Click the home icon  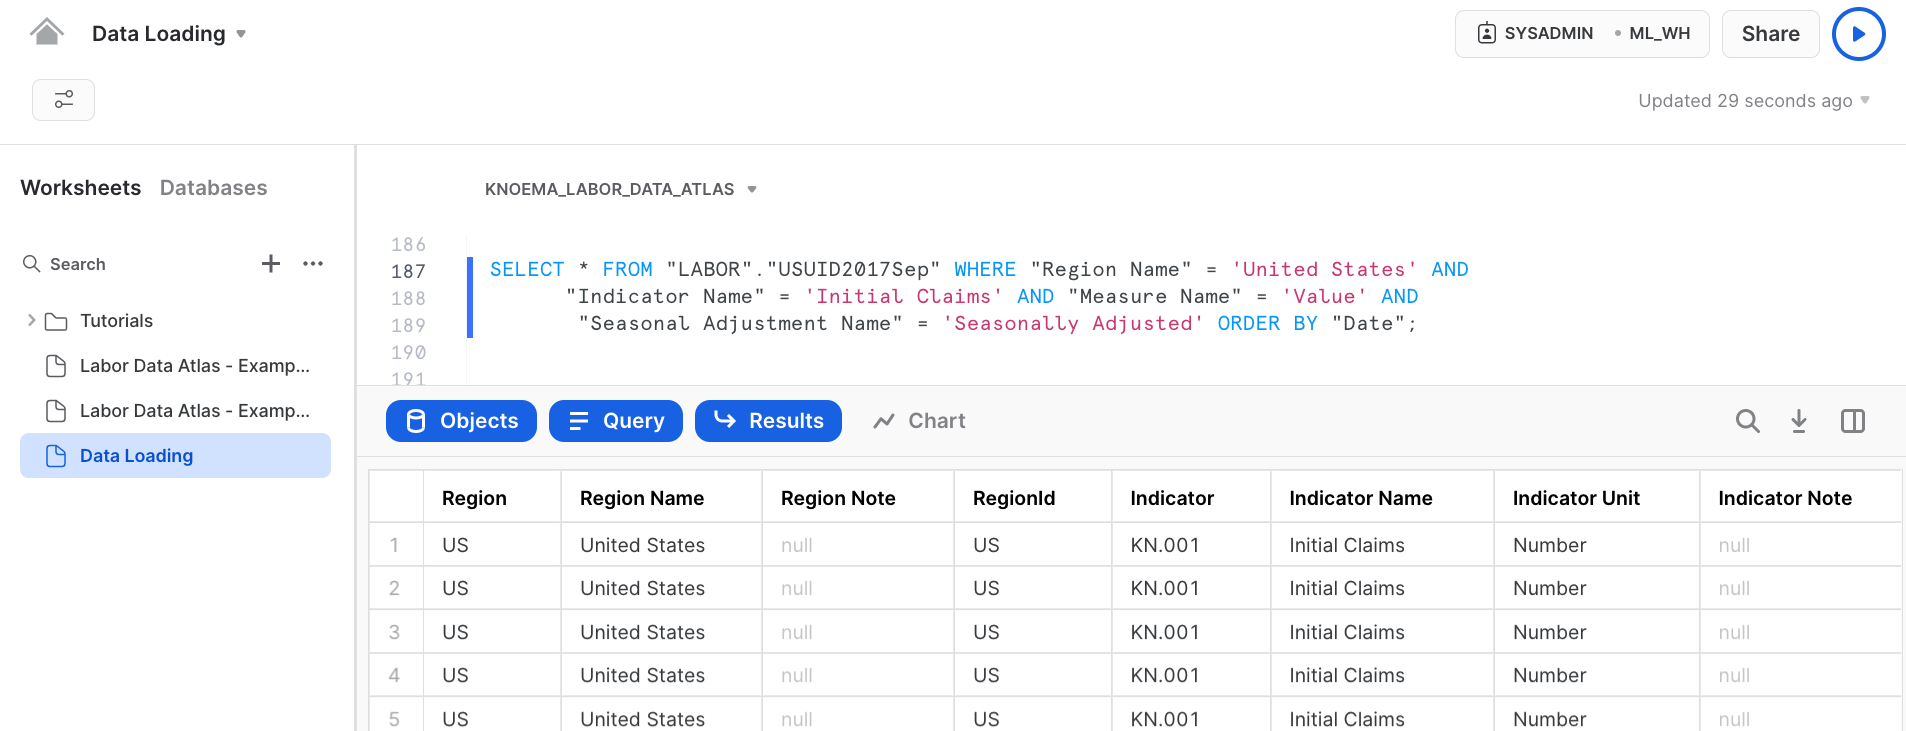click(x=46, y=33)
